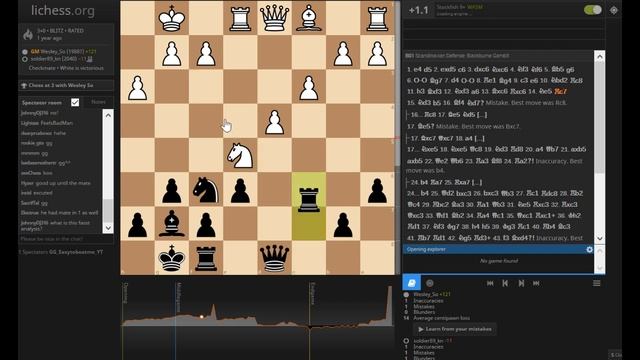Select the white rook next to the queen
640x360 pixels.
pos(240,18)
